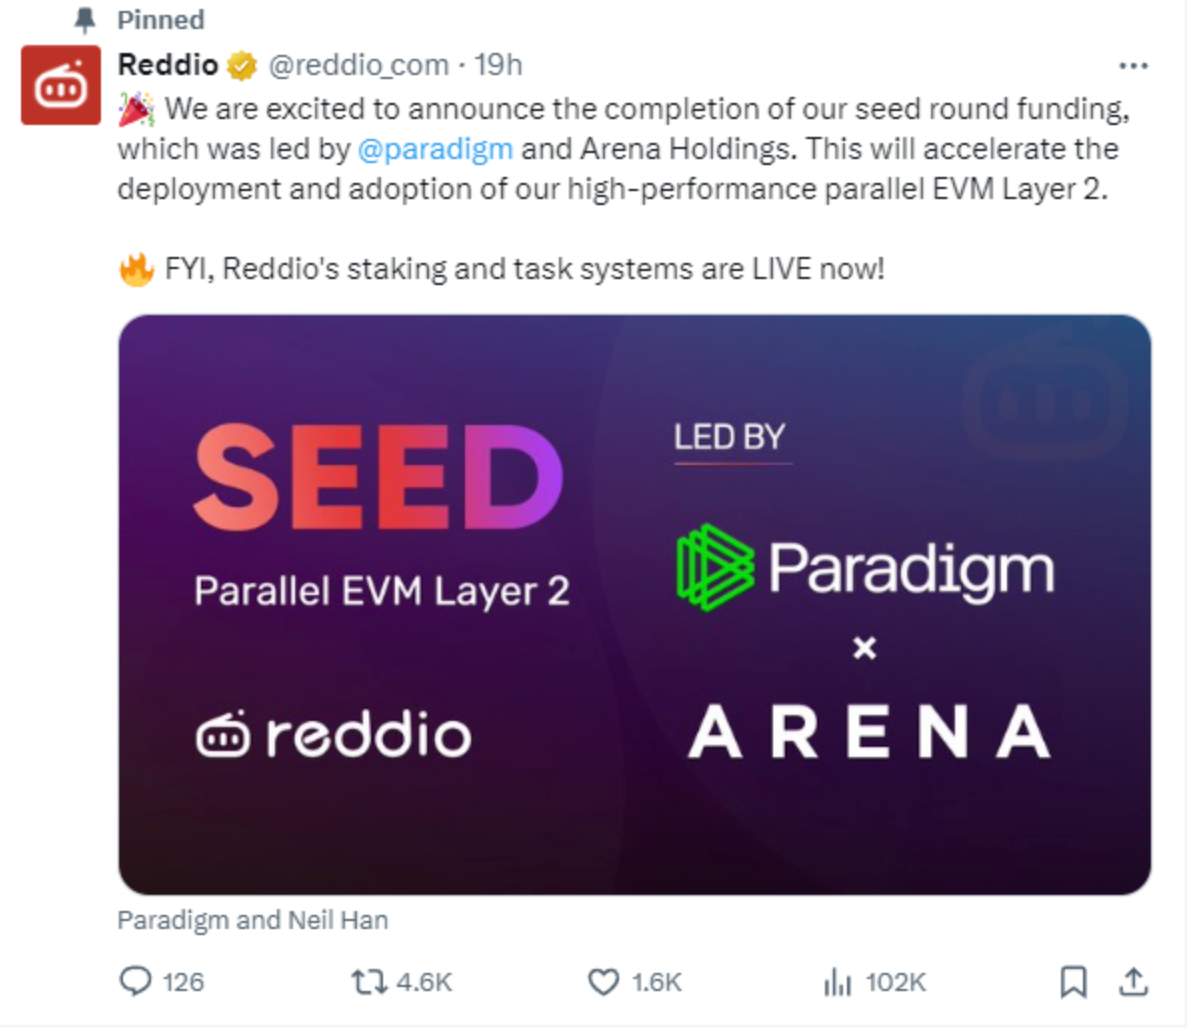Open the @paradigm mention link
Viewport: 1194px width, 1034px height.
tap(437, 148)
